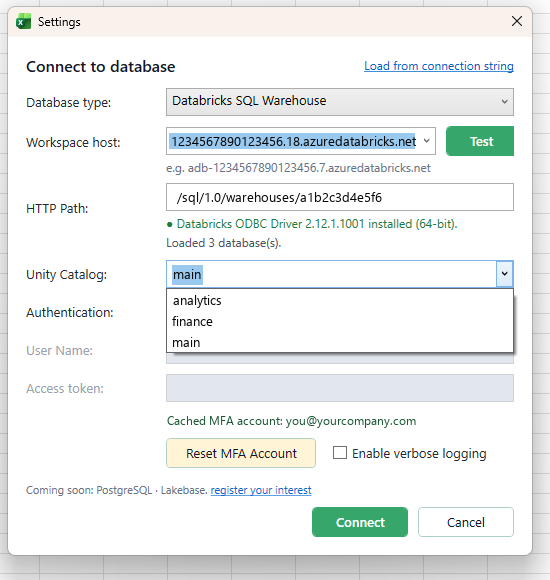Click the Cached MFA account text

tap(291, 421)
